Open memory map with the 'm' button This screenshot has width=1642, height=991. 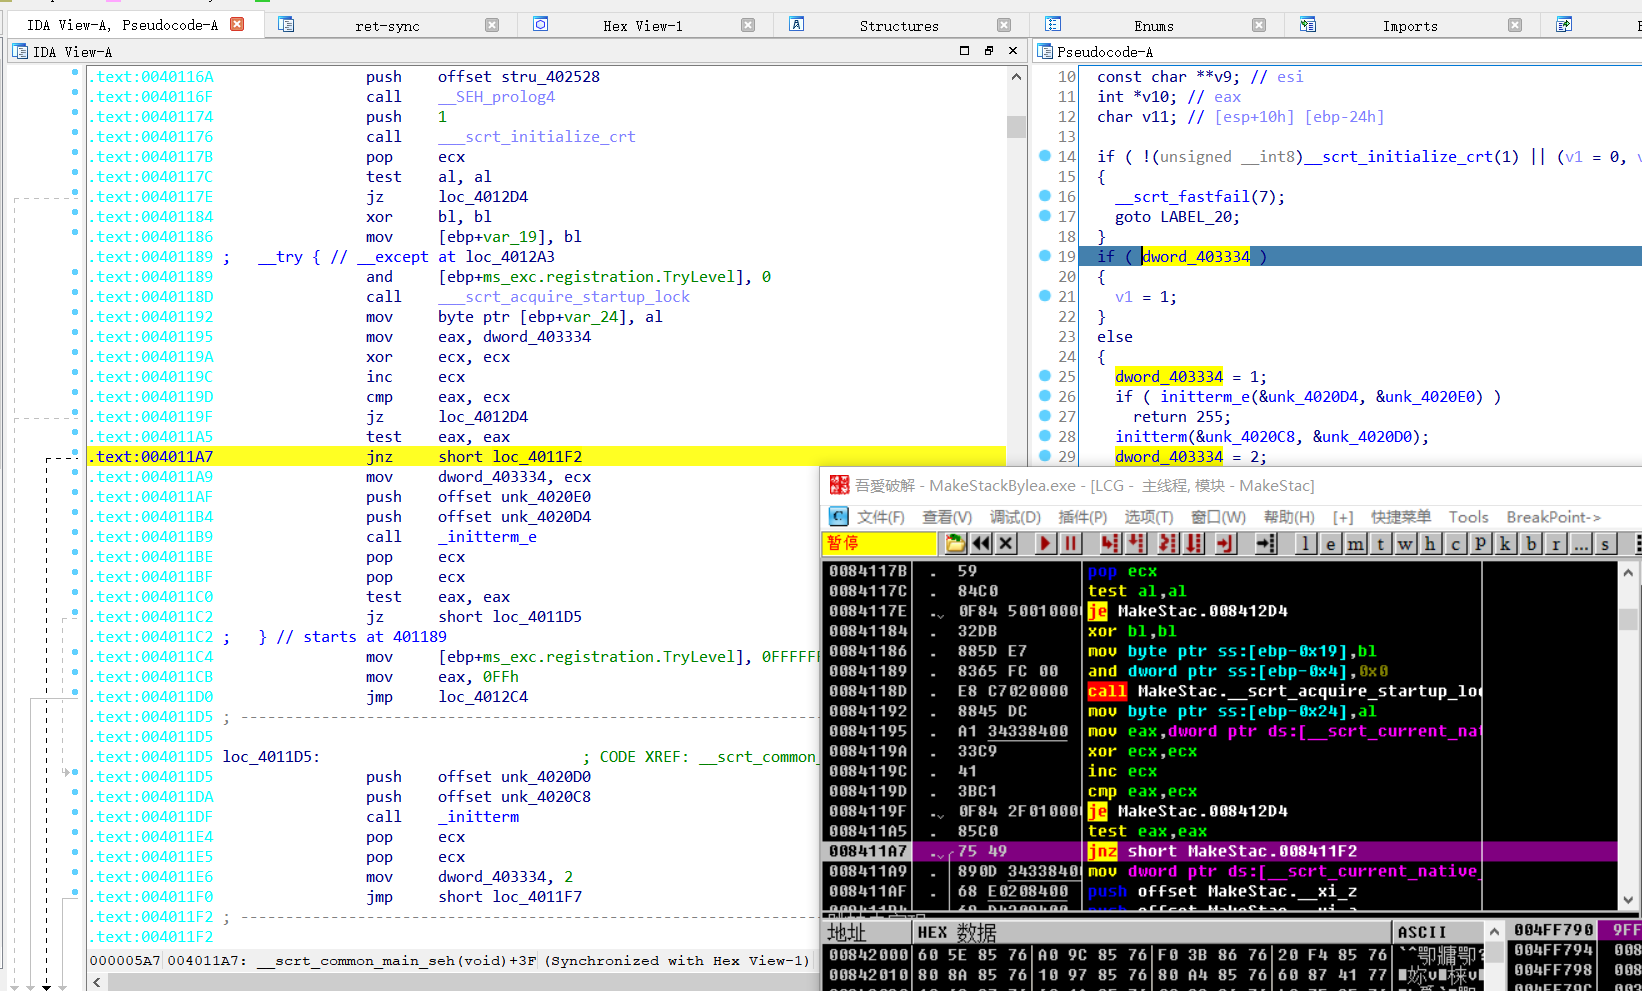click(x=1355, y=543)
